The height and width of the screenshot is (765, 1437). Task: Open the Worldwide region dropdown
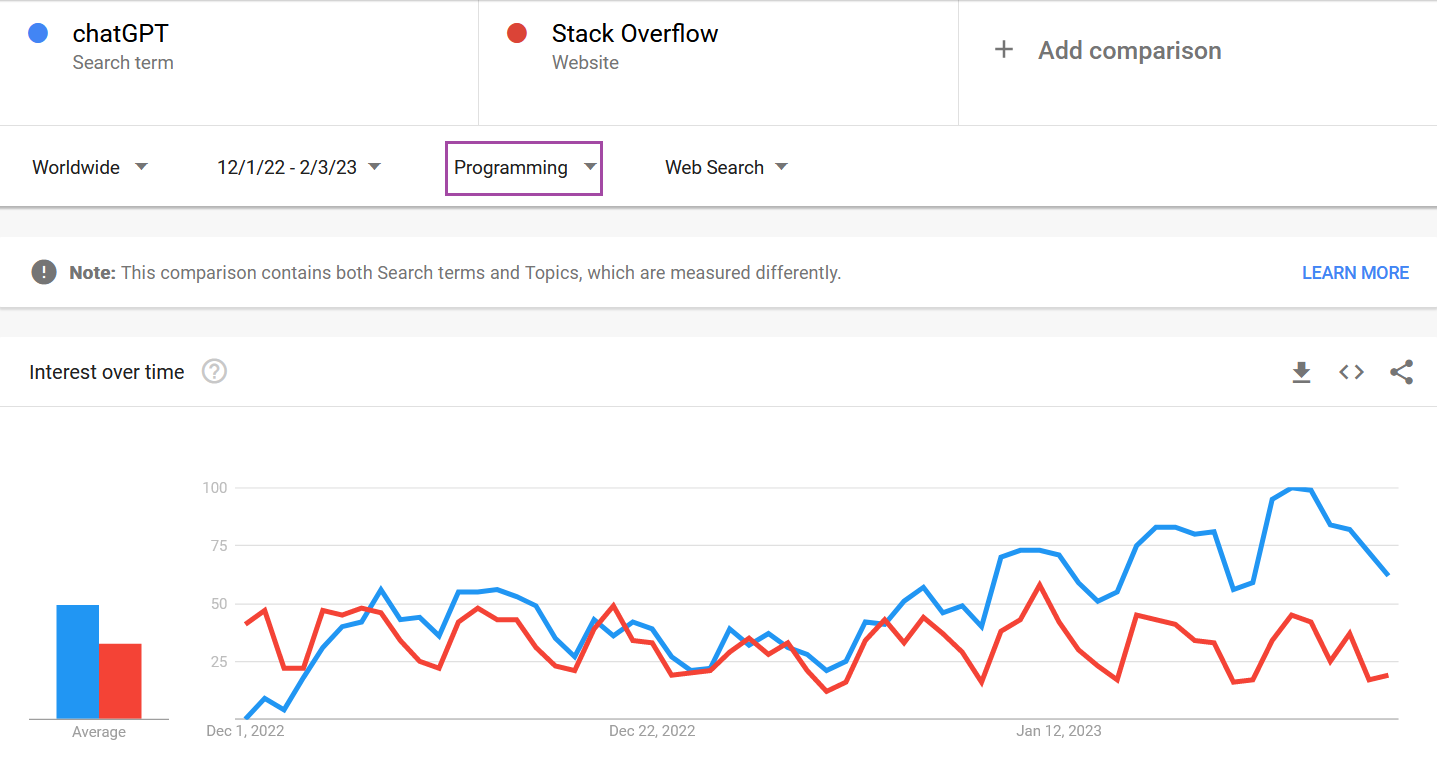(x=90, y=167)
